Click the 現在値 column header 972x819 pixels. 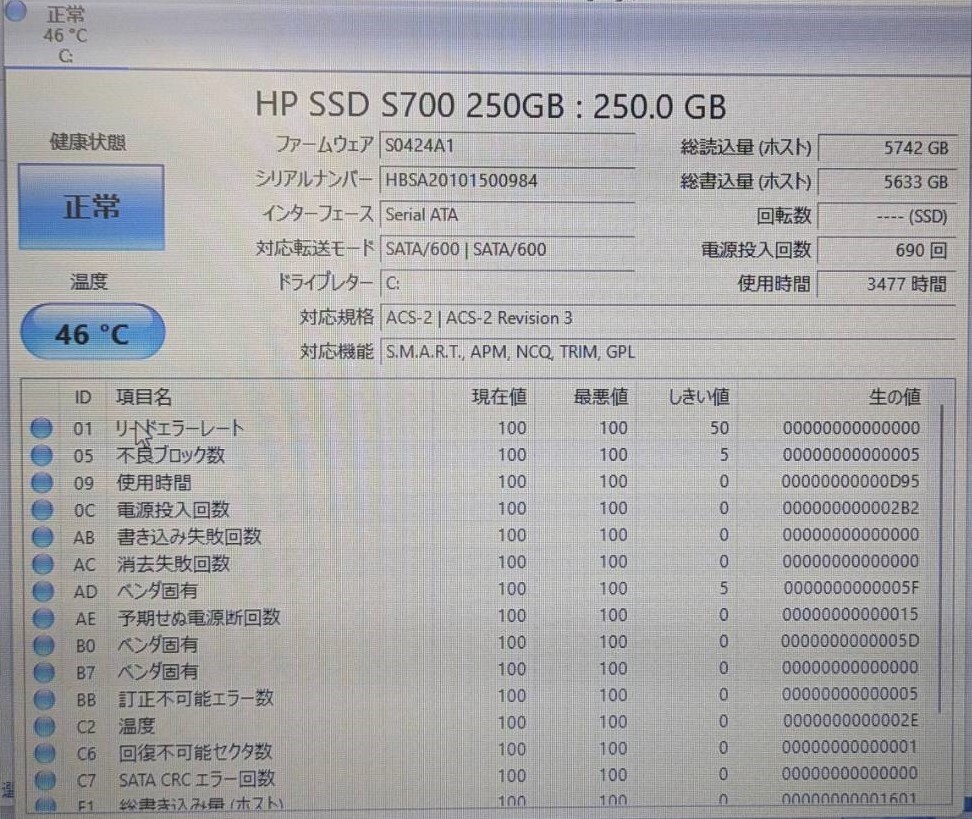(x=500, y=397)
